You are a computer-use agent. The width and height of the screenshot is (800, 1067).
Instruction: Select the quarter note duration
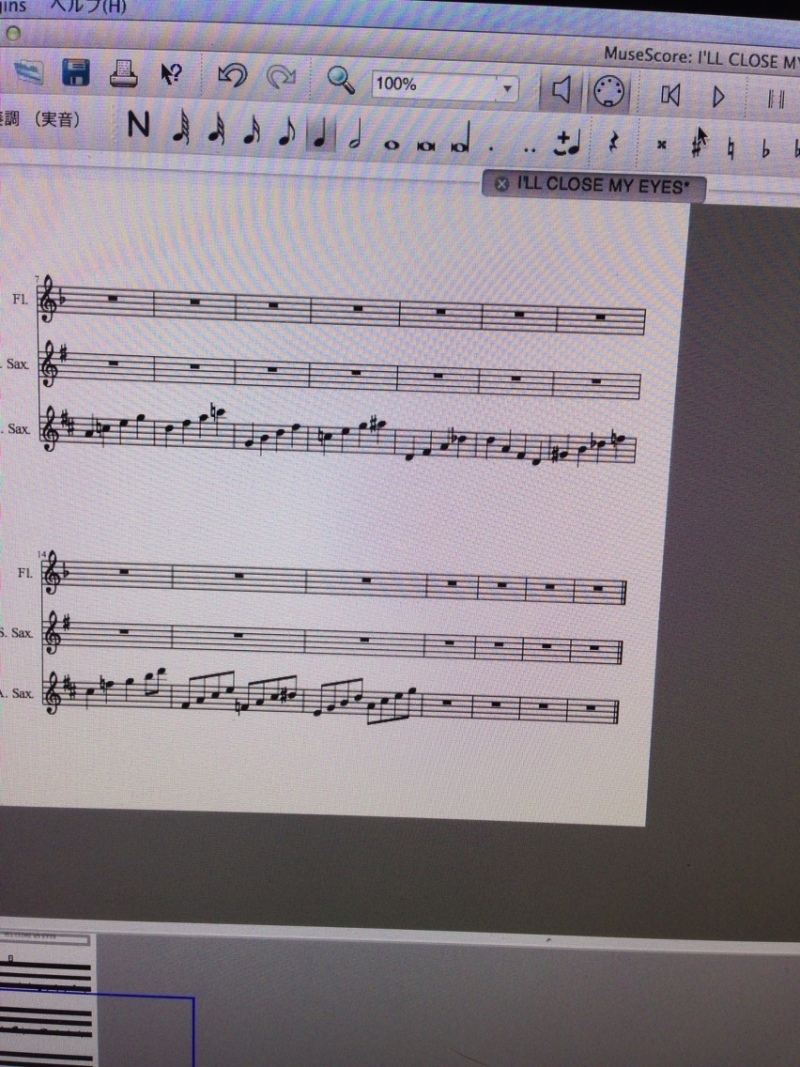(x=321, y=134)
